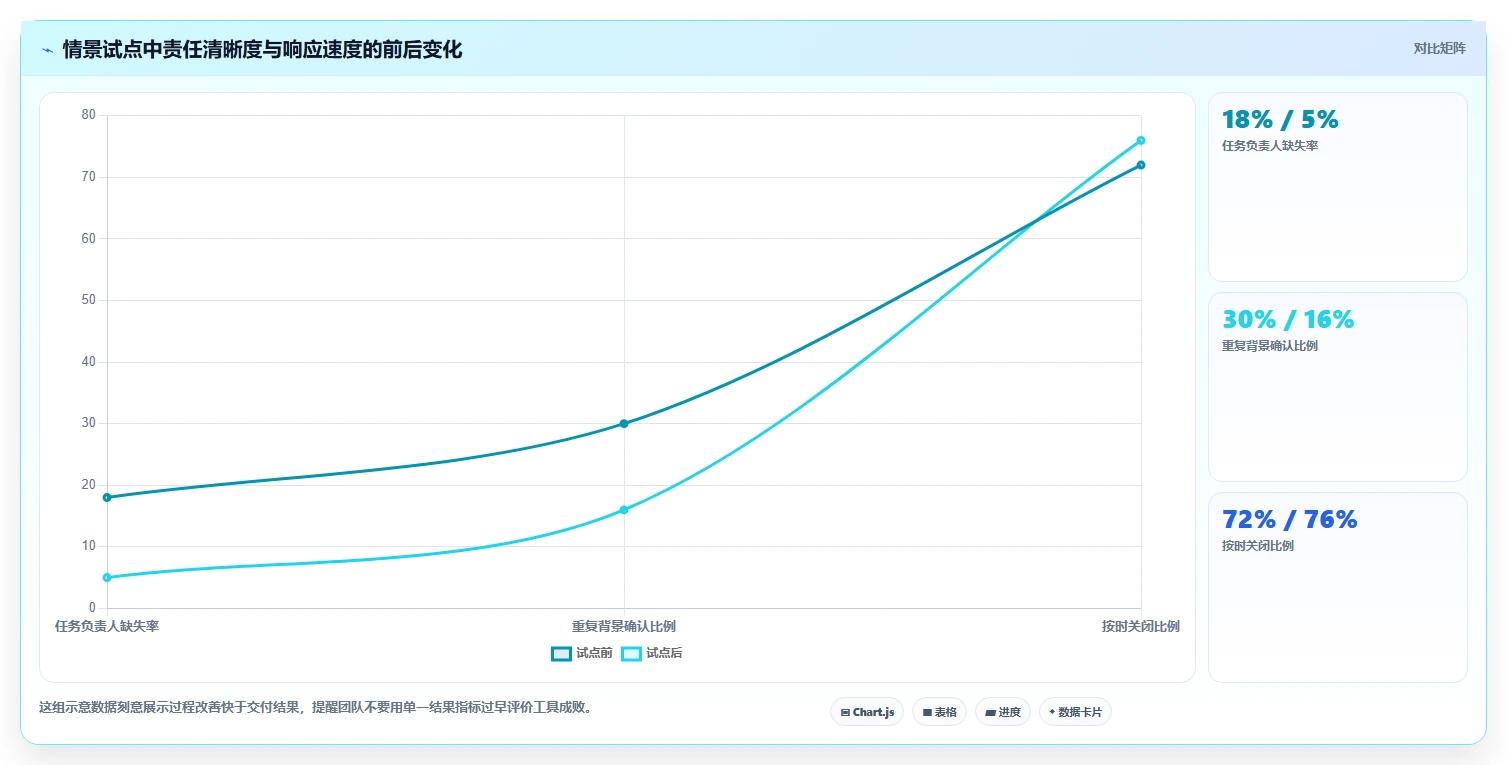
Task: Click the chart title heading text
Action: click(262, 50)
